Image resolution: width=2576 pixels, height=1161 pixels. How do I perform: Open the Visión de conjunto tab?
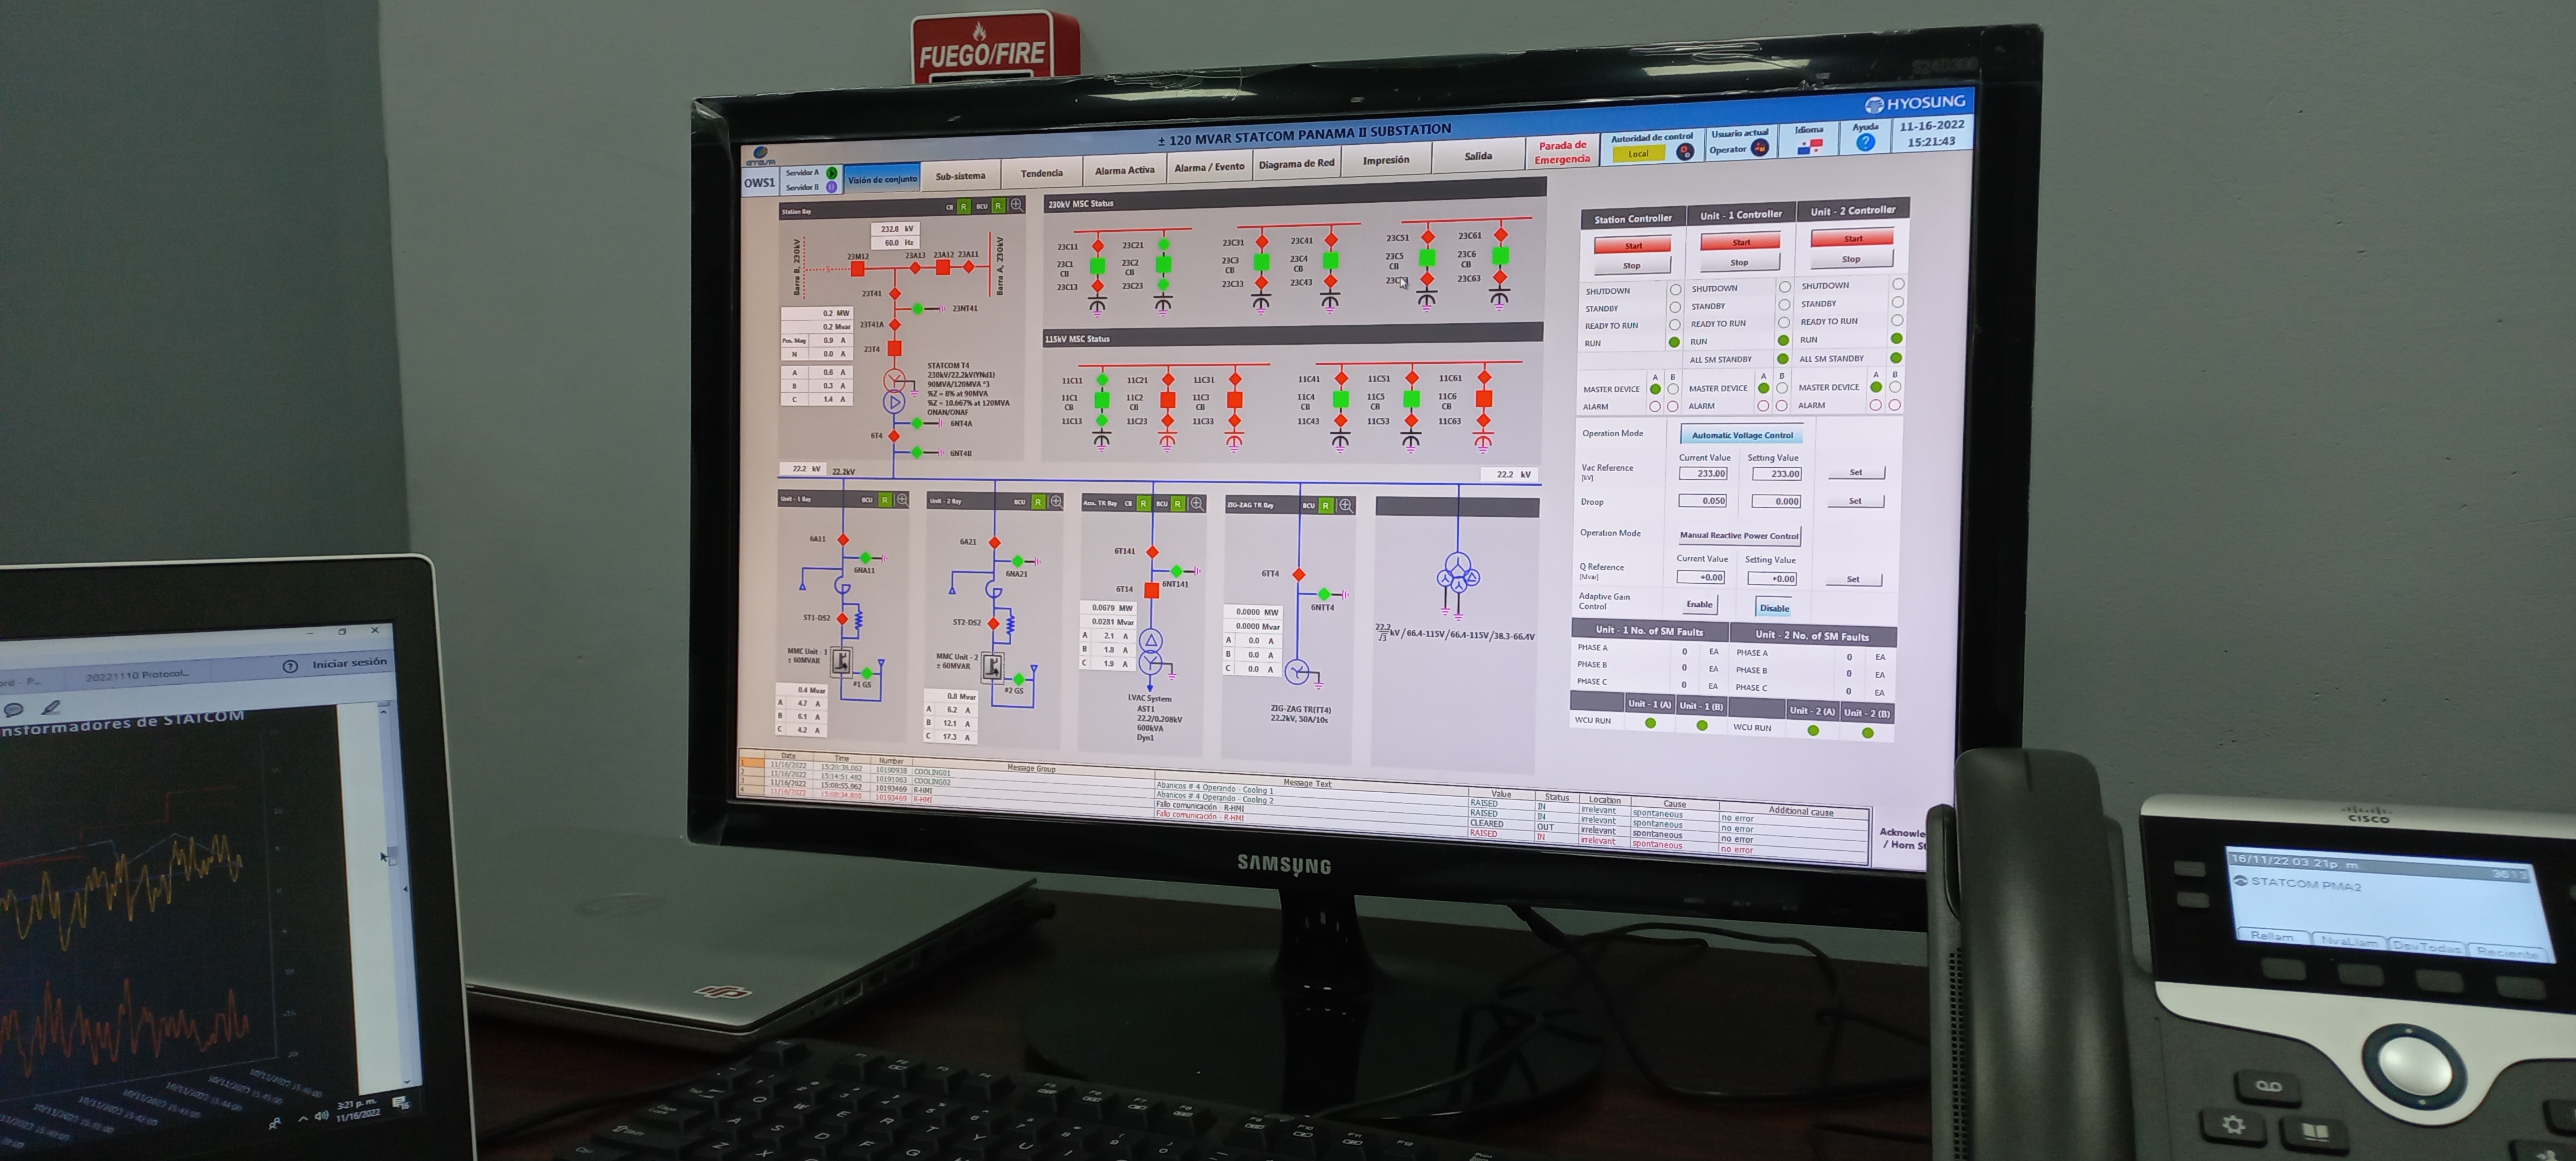tap(882, 179)
